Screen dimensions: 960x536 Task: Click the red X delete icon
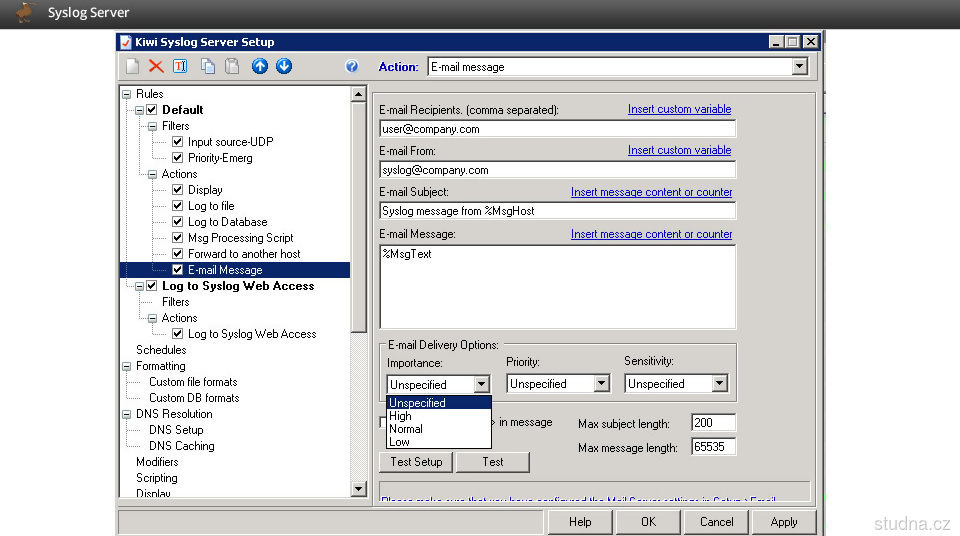pyautogui.click(x=156, y=67)
